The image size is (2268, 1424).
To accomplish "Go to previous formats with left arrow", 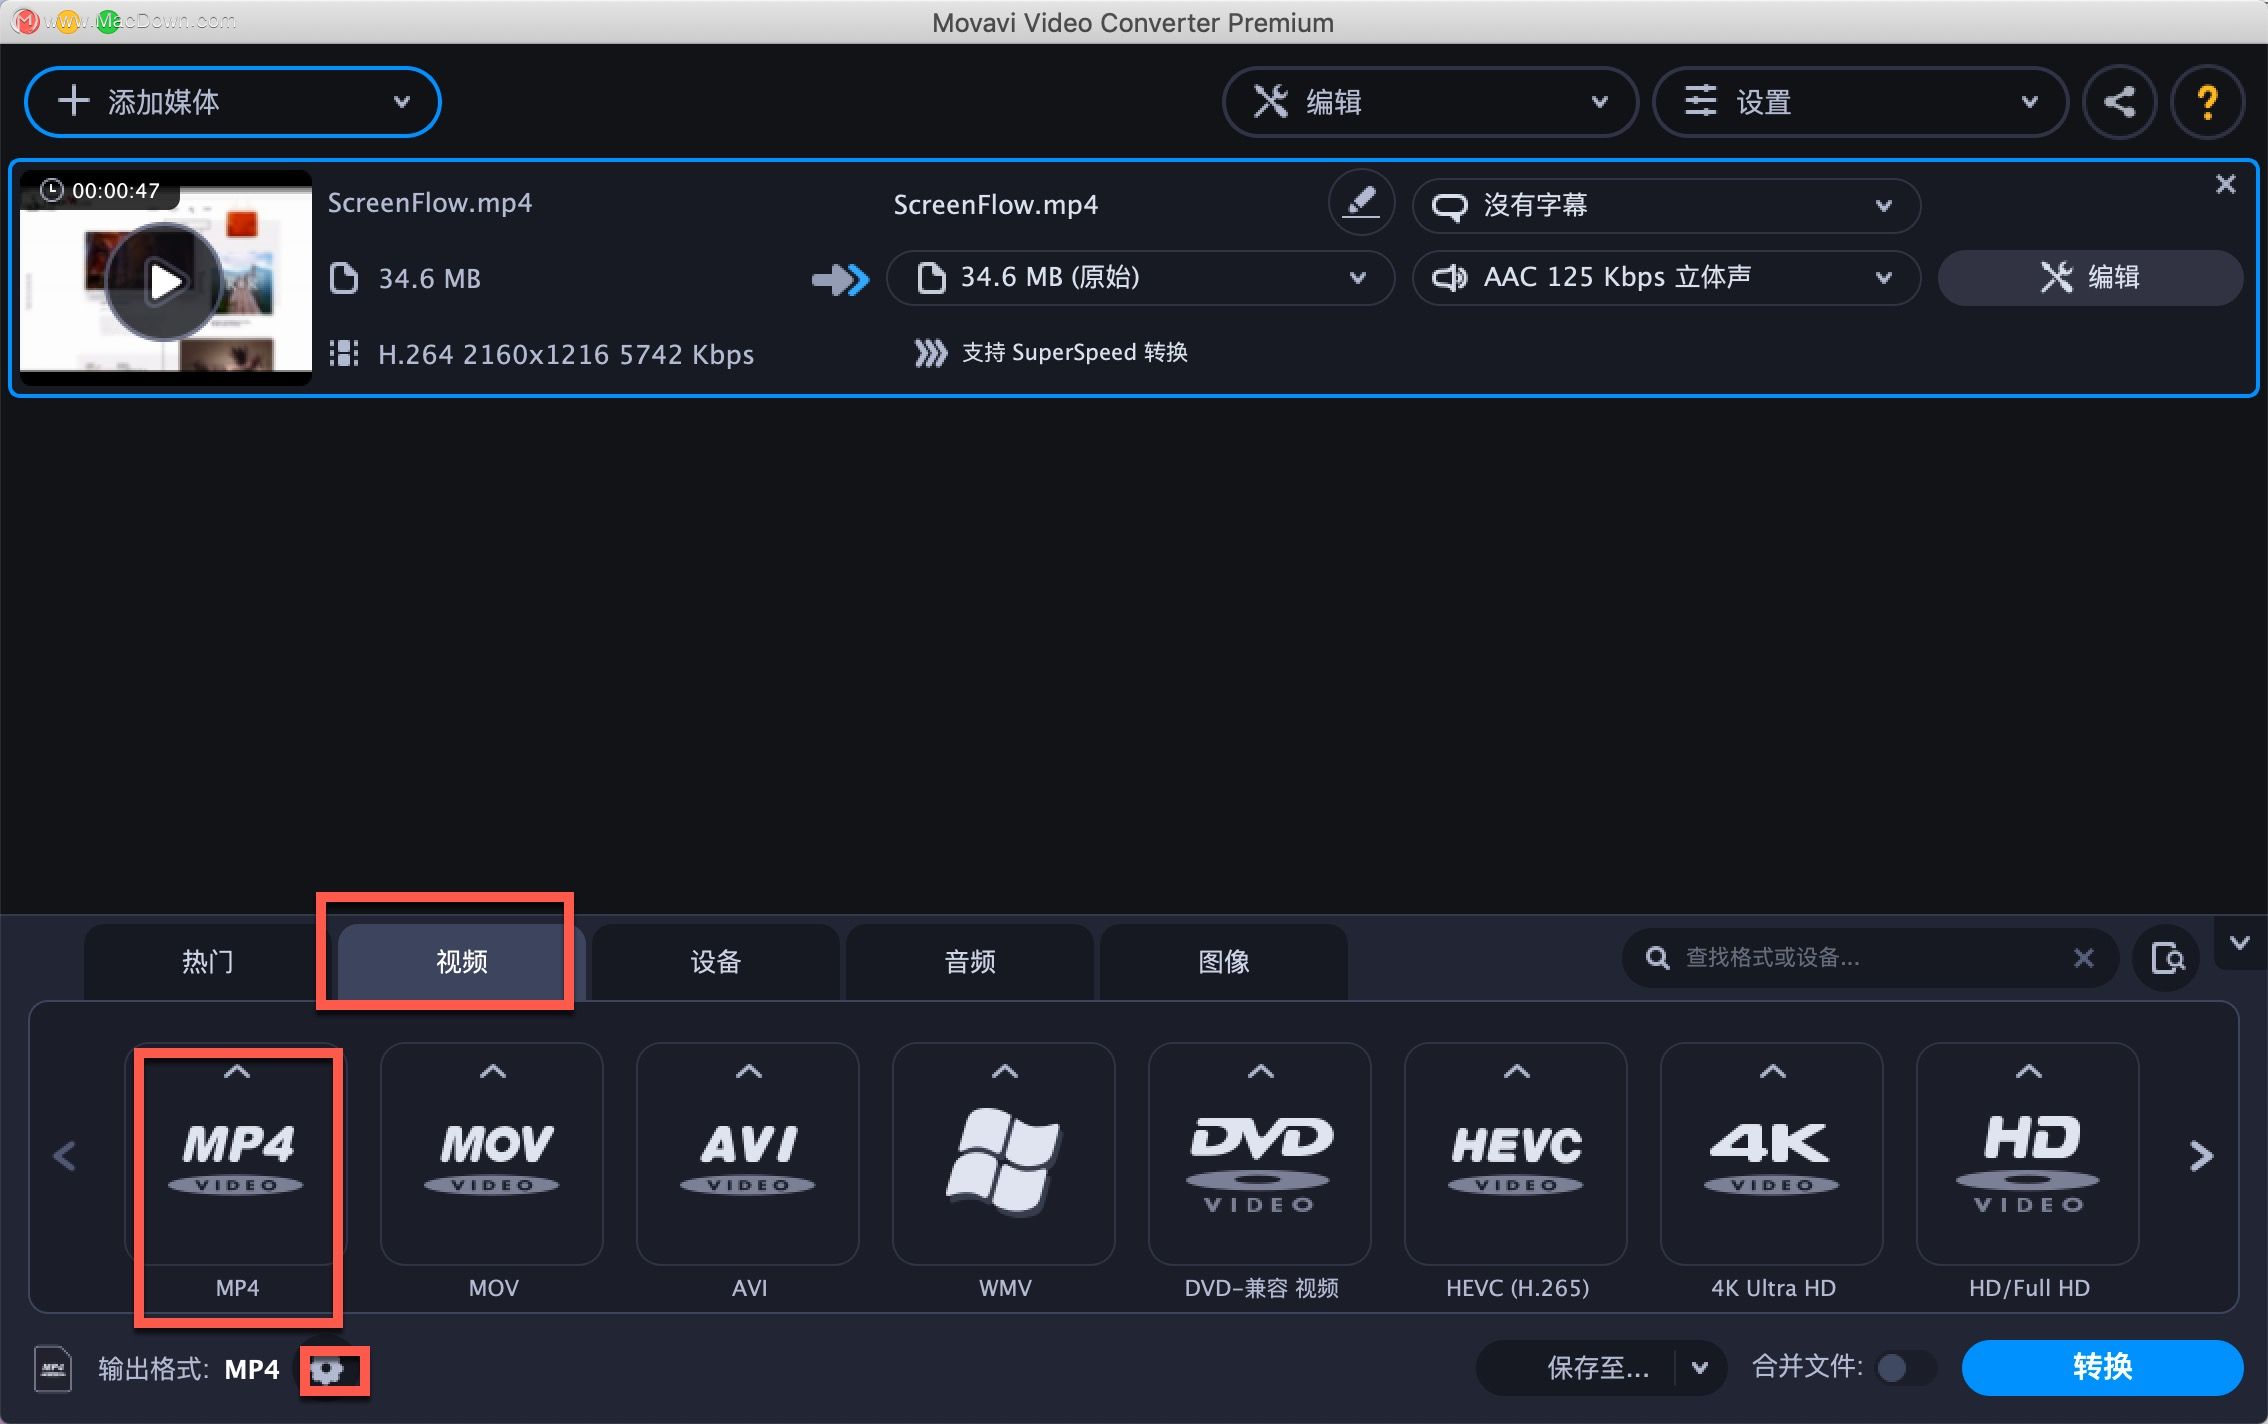I will (x=65, y=1156).
